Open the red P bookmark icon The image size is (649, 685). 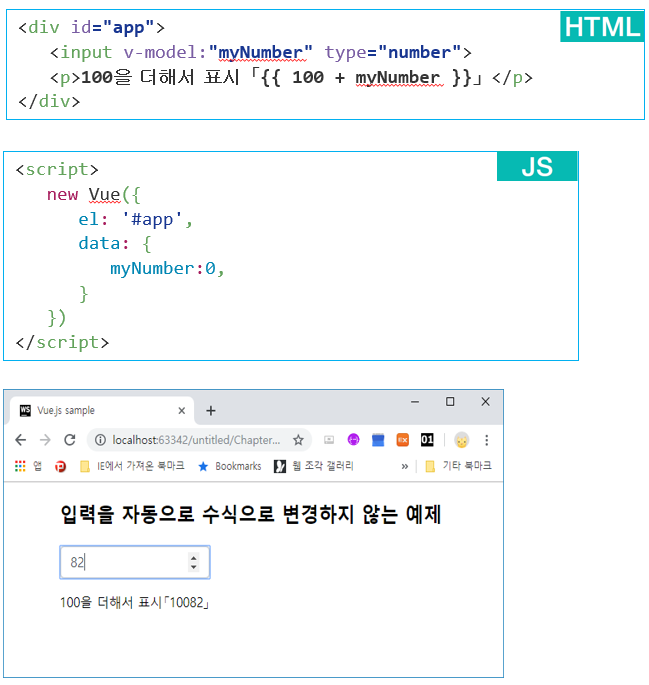(60, 467)
